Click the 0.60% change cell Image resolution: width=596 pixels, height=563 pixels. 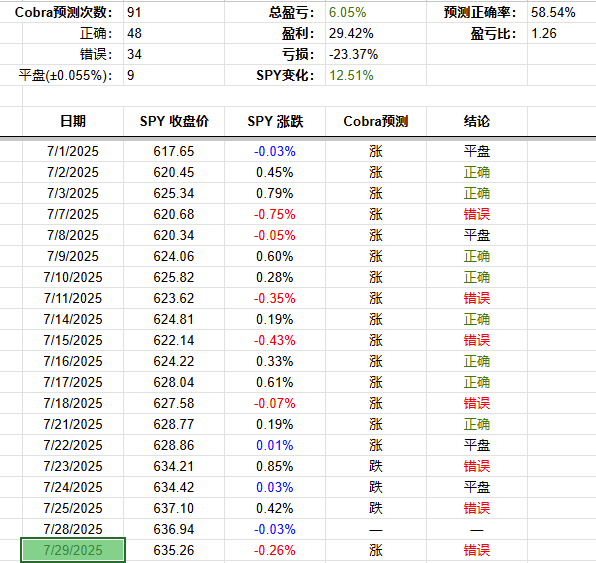coord(274,256)
